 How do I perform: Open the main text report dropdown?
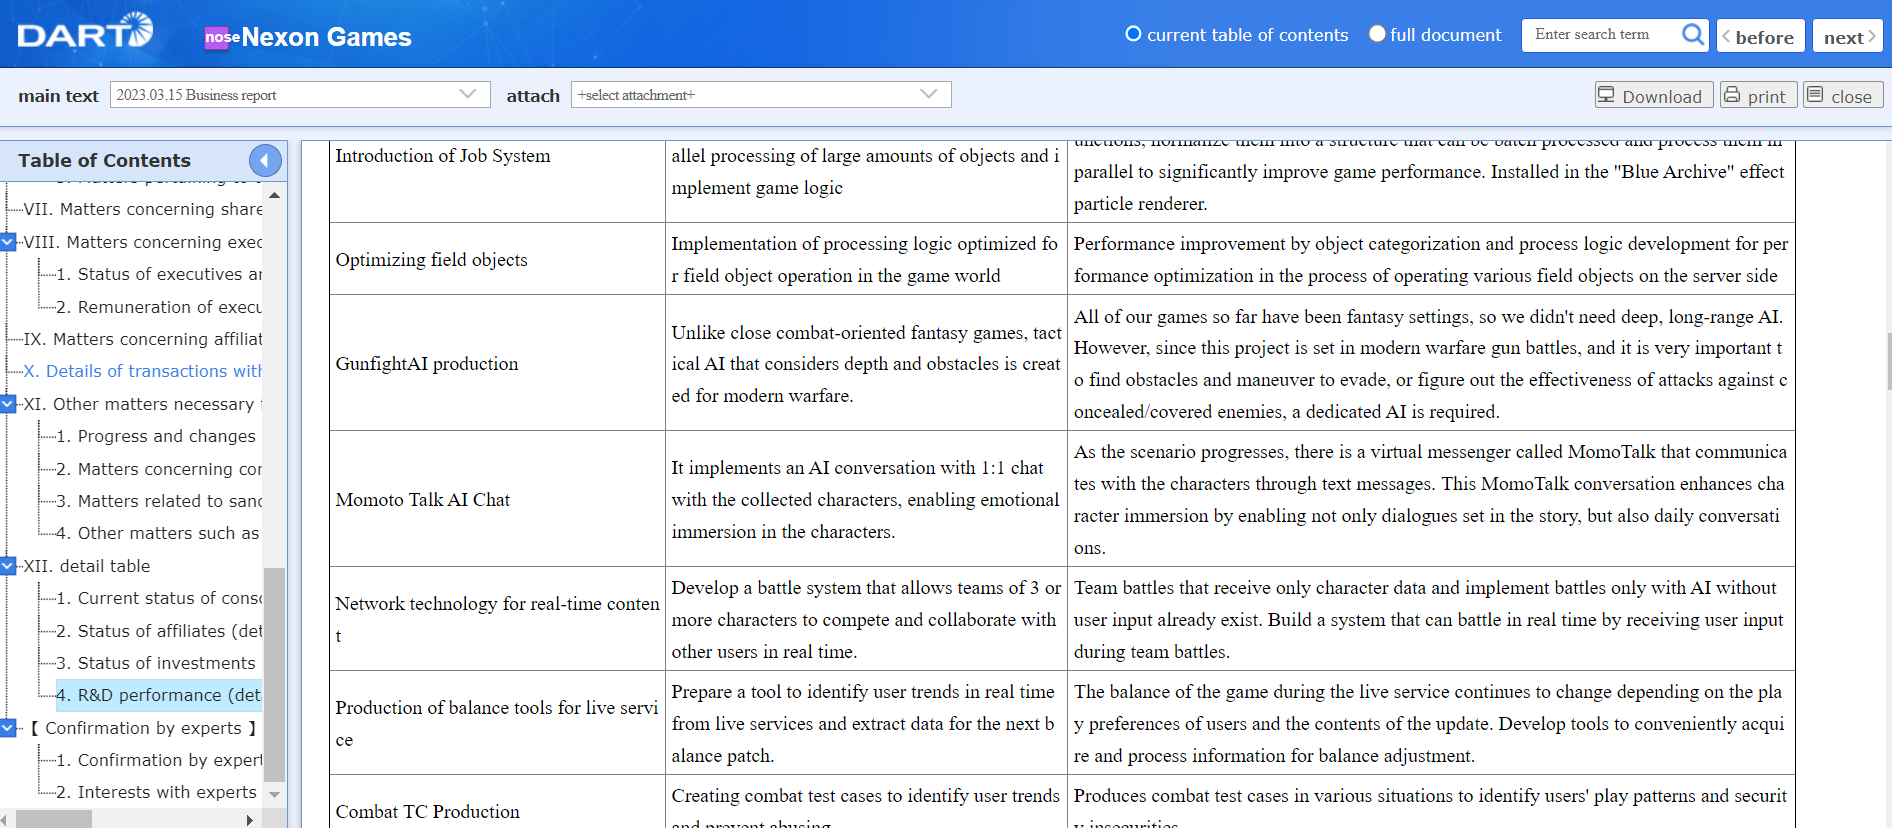pos(300,95)
